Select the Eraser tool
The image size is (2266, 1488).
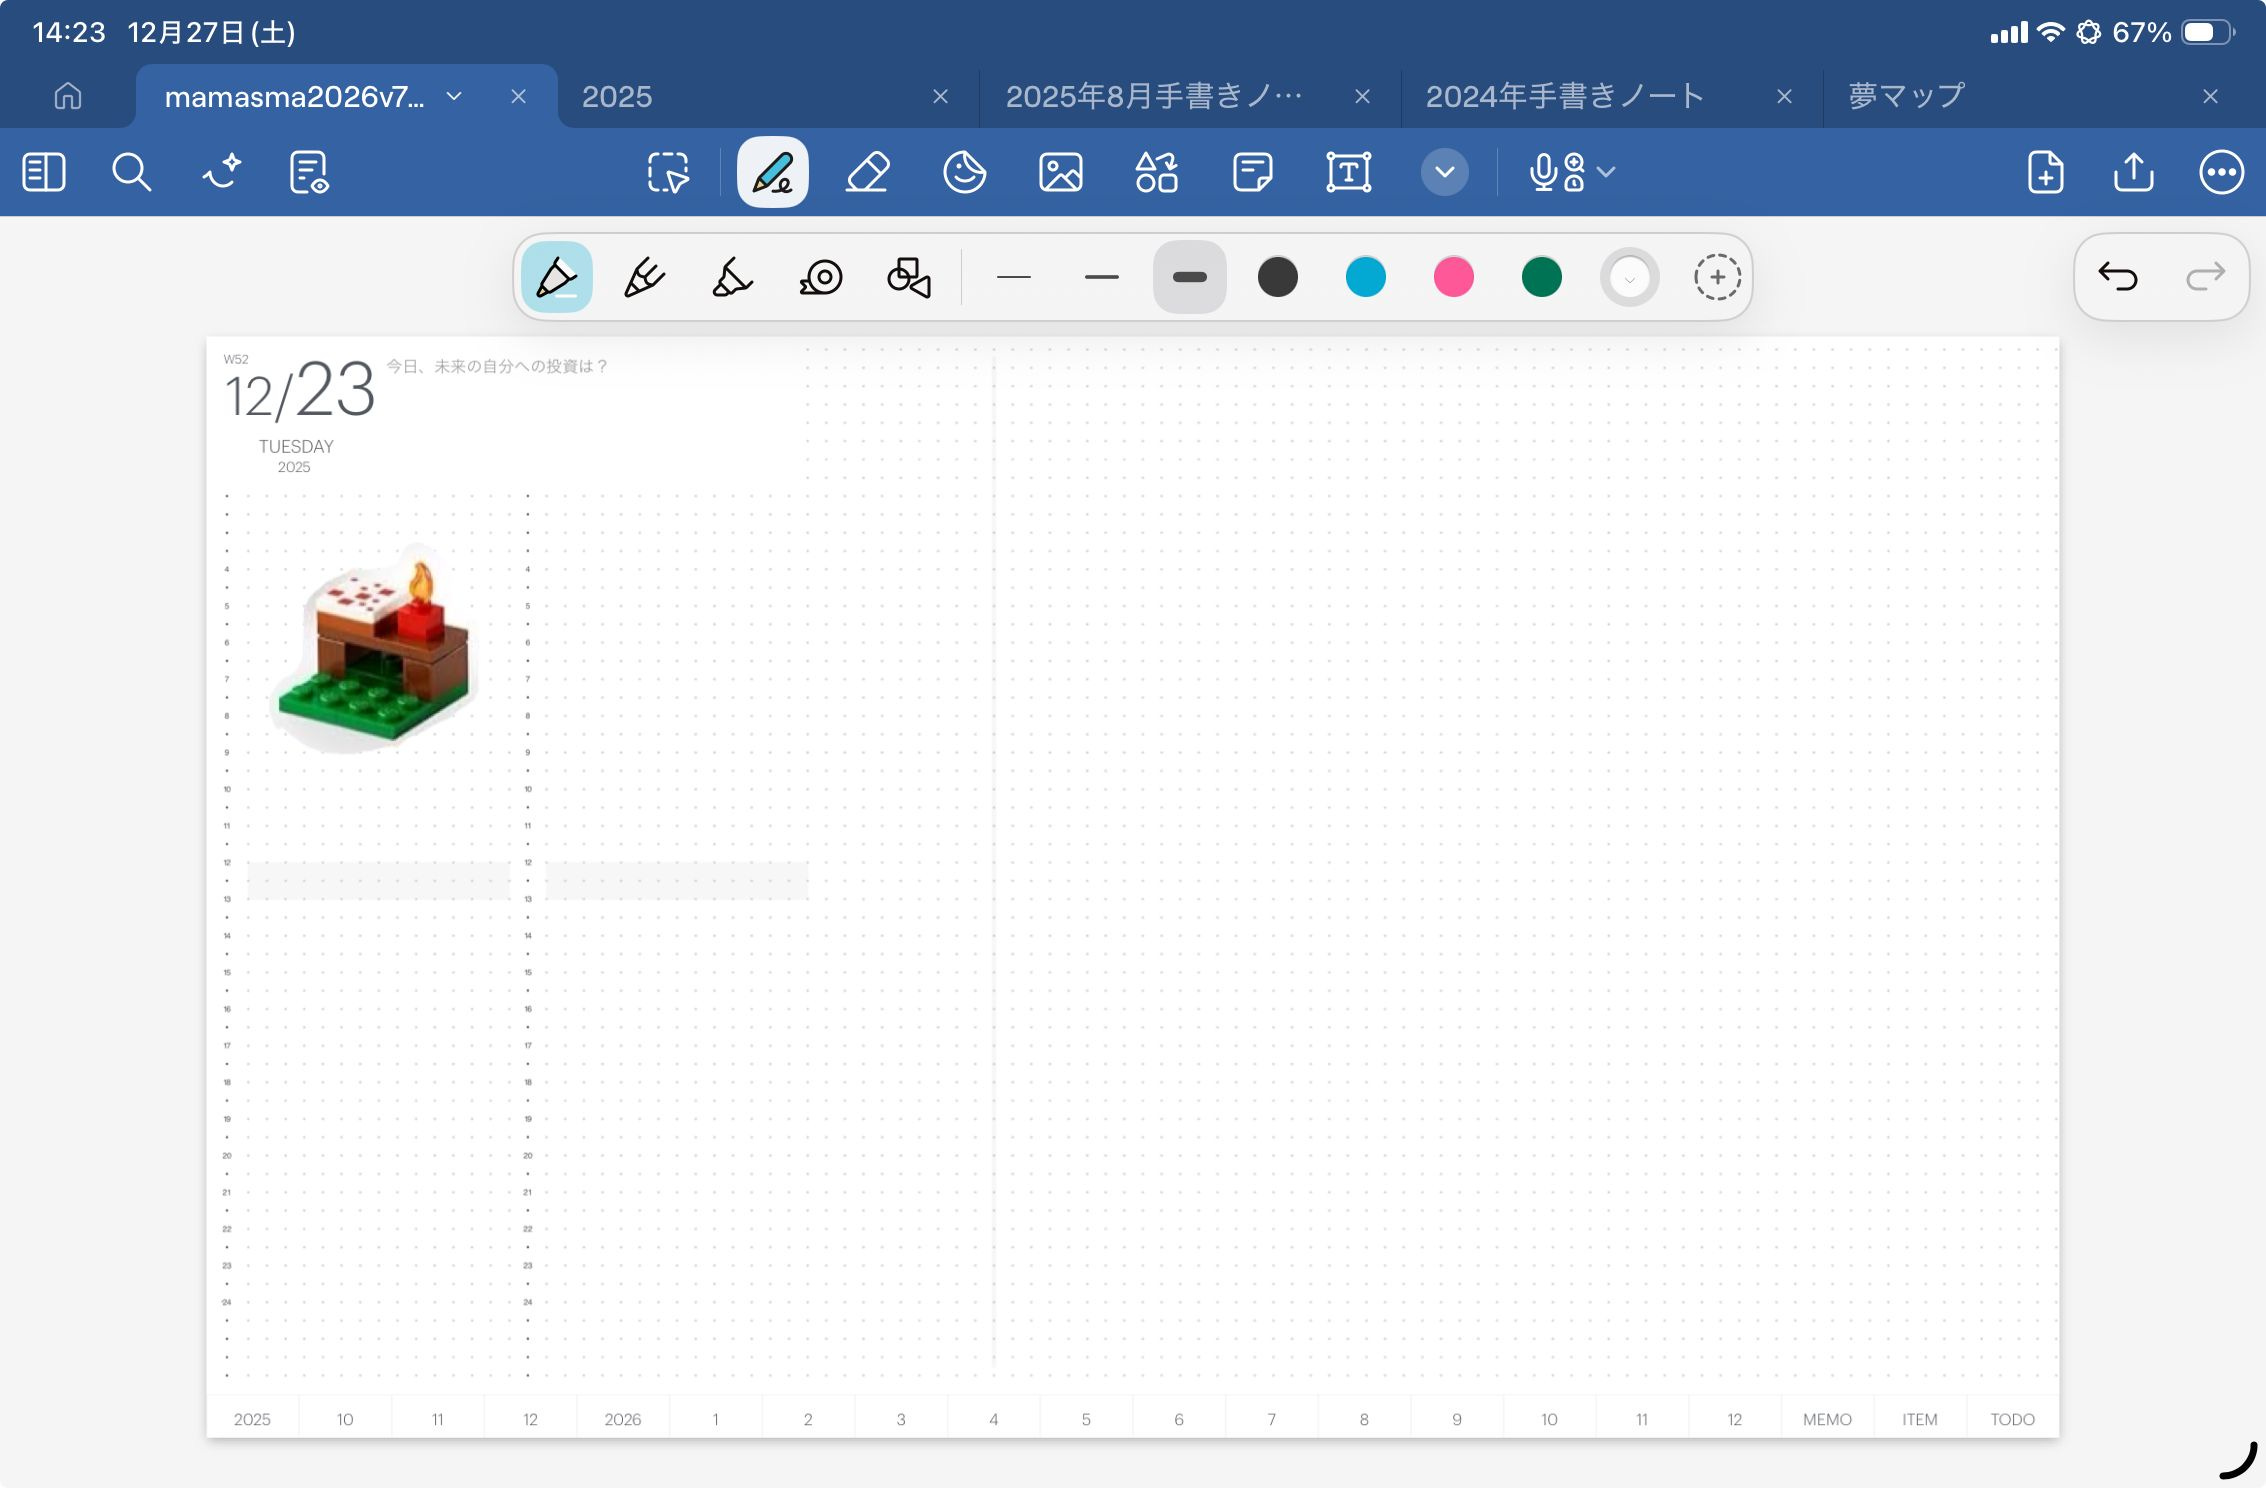tap(867, 172)
